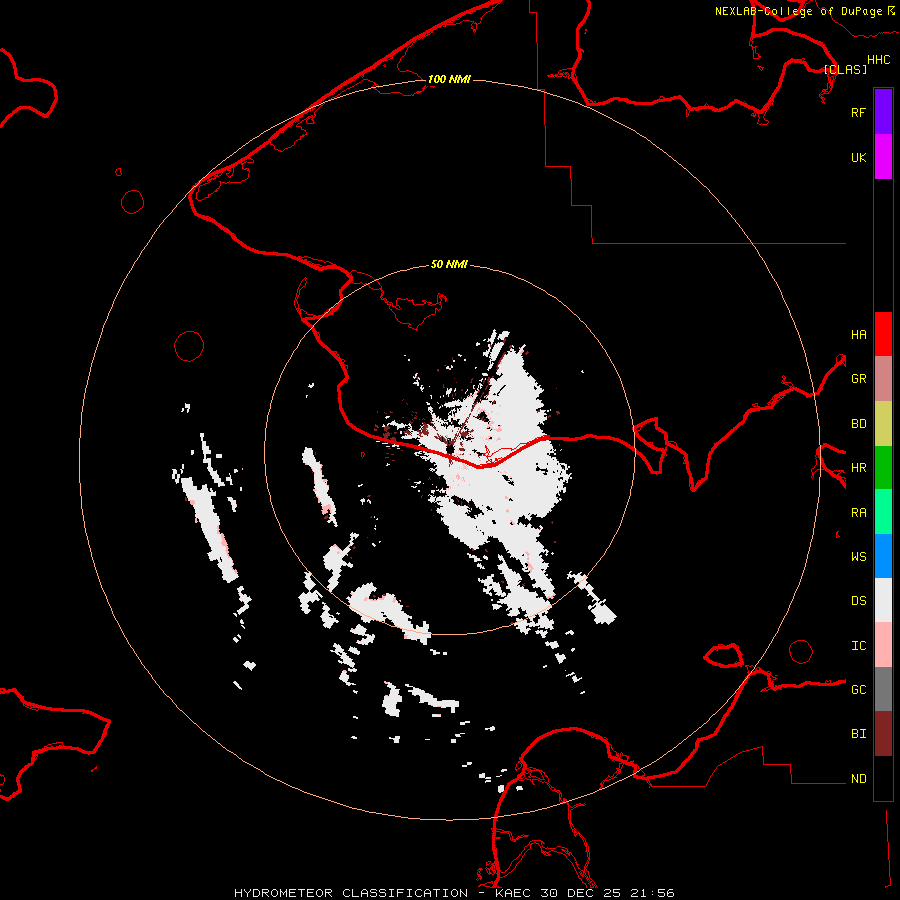Click the DS white legend swatch
Image resolution: width=900 pixels, height=900 pixels.
(883, 600)
